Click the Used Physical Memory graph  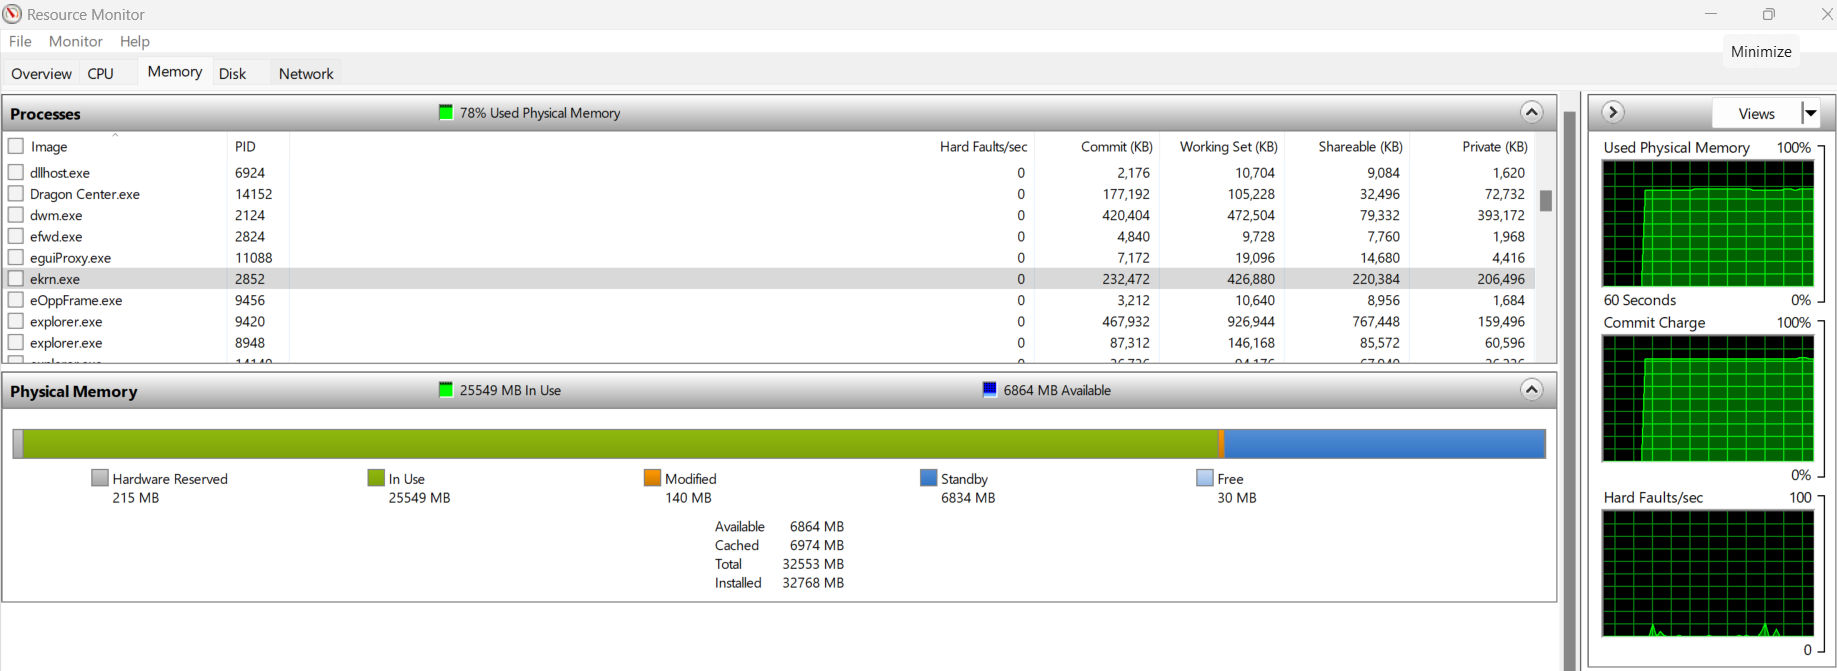(x=1708, y=224)
